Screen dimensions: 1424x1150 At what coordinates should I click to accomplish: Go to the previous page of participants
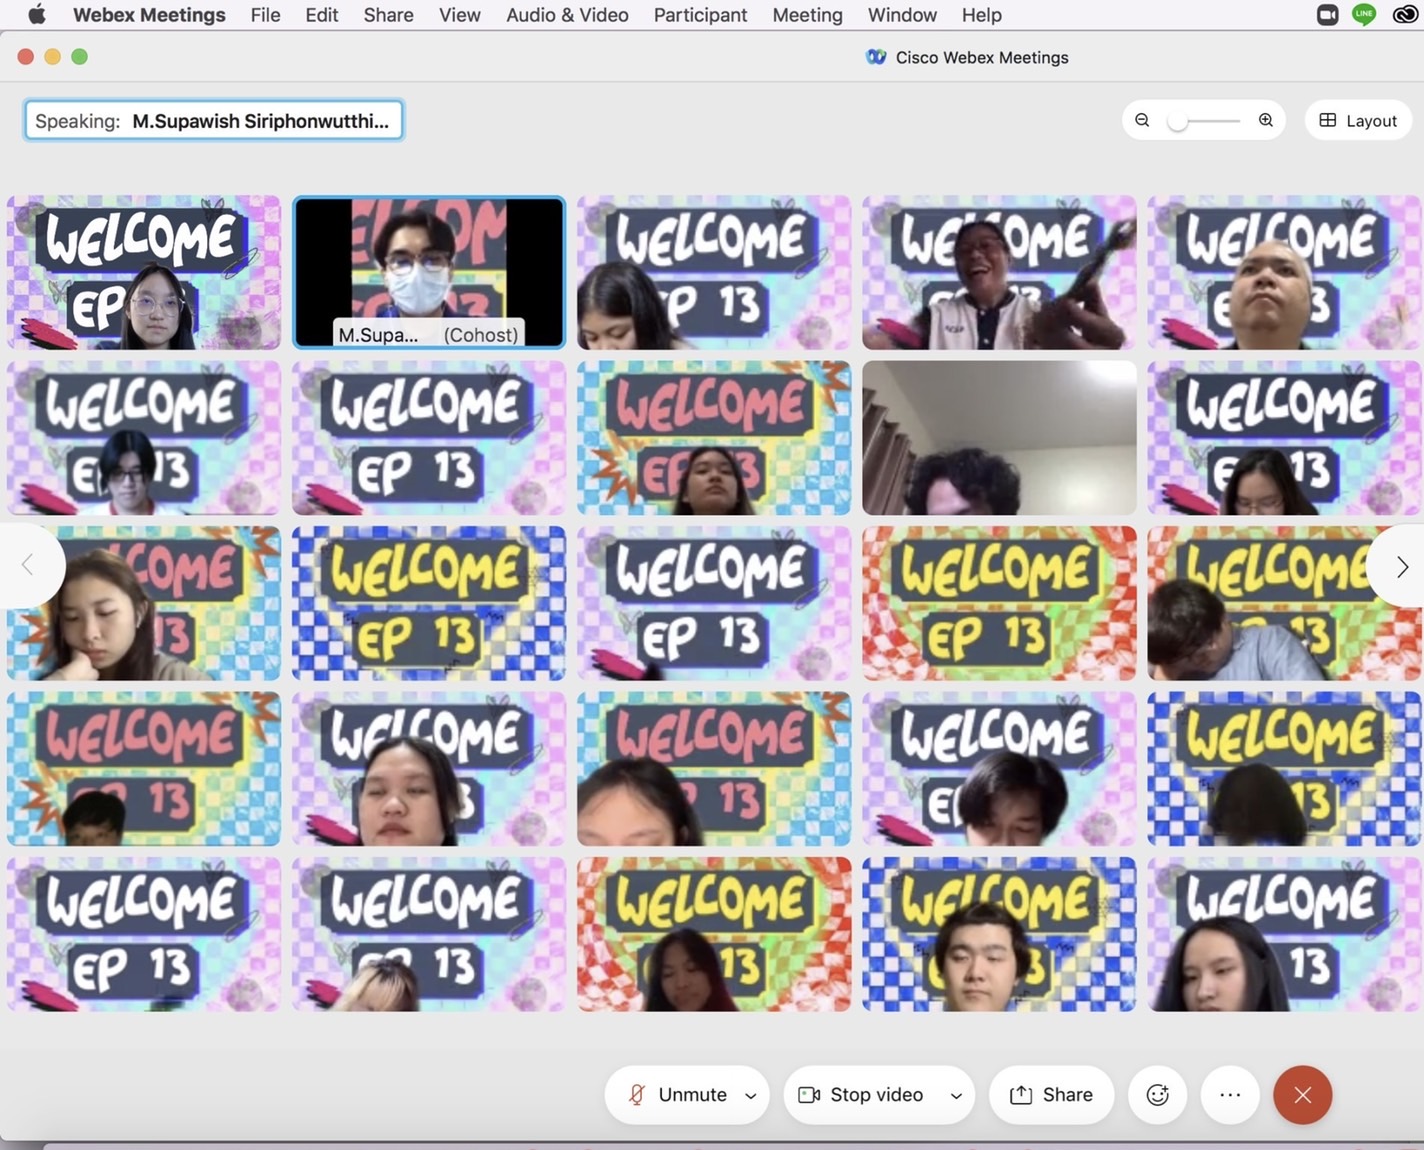tap(28, 566)
